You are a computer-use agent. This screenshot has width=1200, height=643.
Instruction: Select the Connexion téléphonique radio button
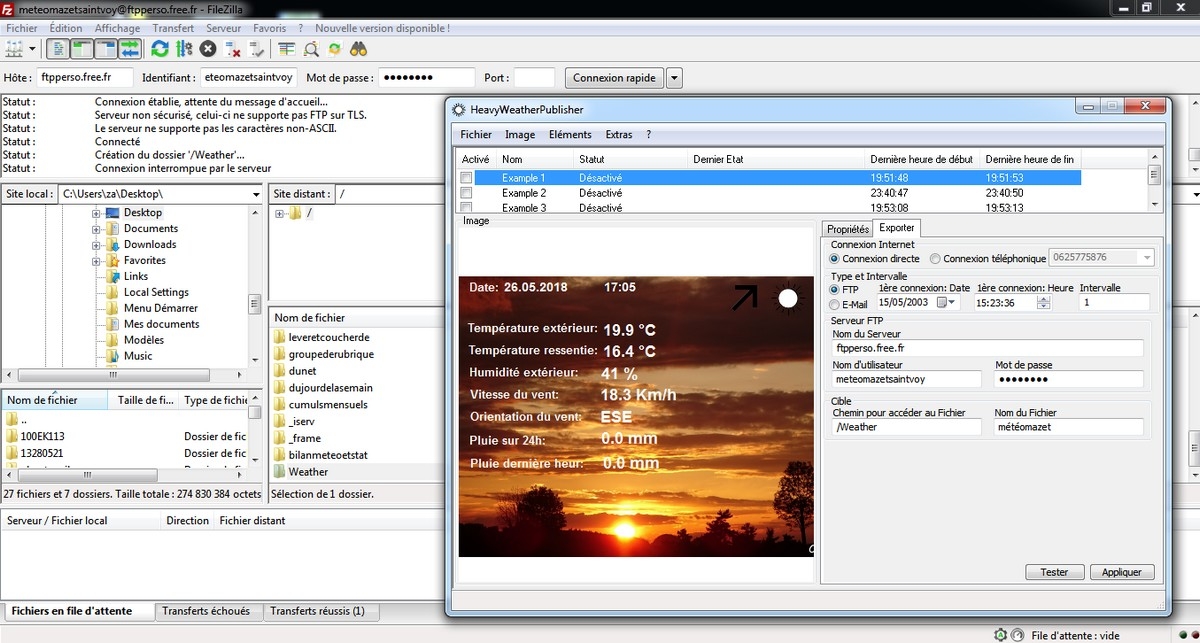[935, 259]
